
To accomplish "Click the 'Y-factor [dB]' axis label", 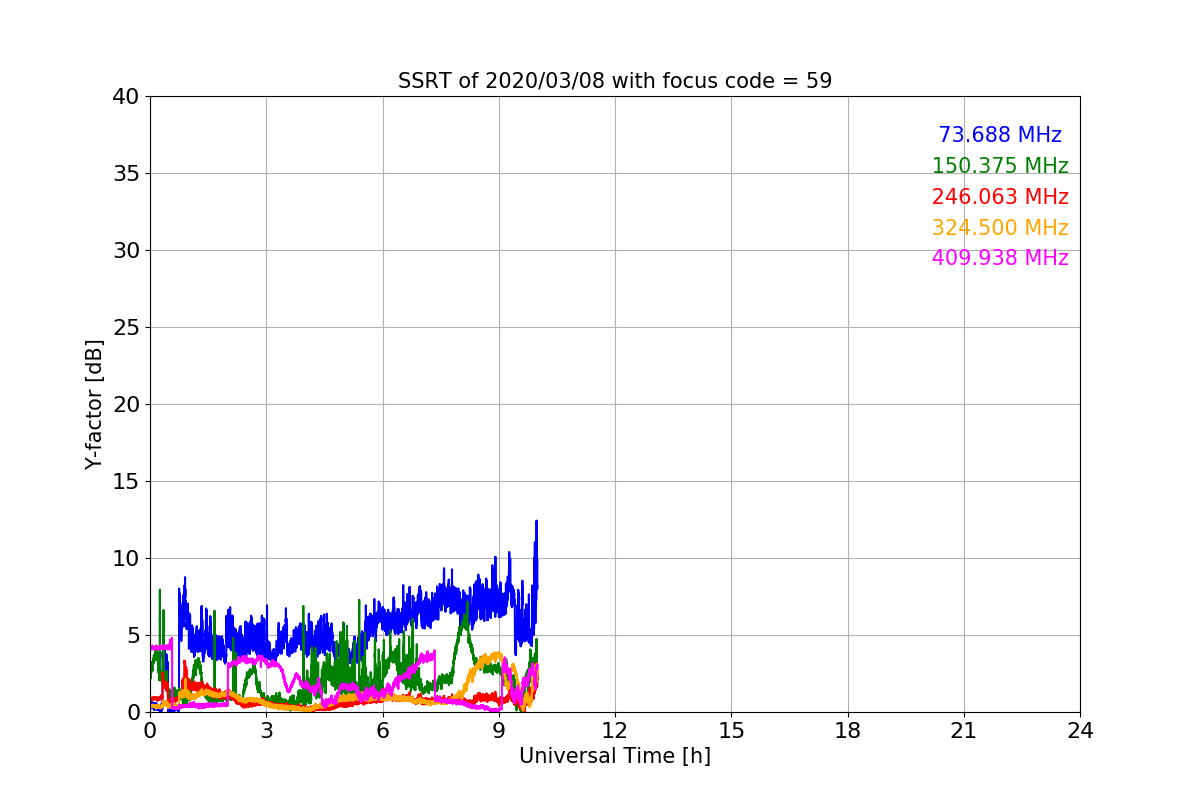I will [x=94, y=404].
